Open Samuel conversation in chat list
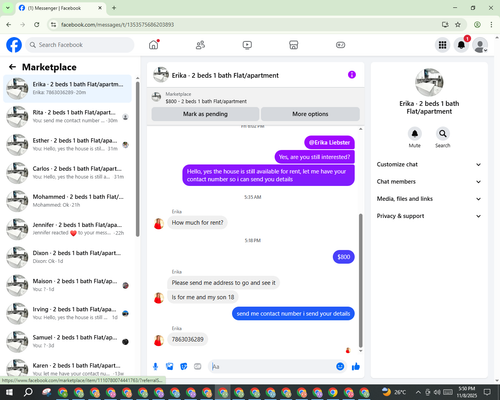The width and height of the screenshot is (500, 400). pos(68,341)
